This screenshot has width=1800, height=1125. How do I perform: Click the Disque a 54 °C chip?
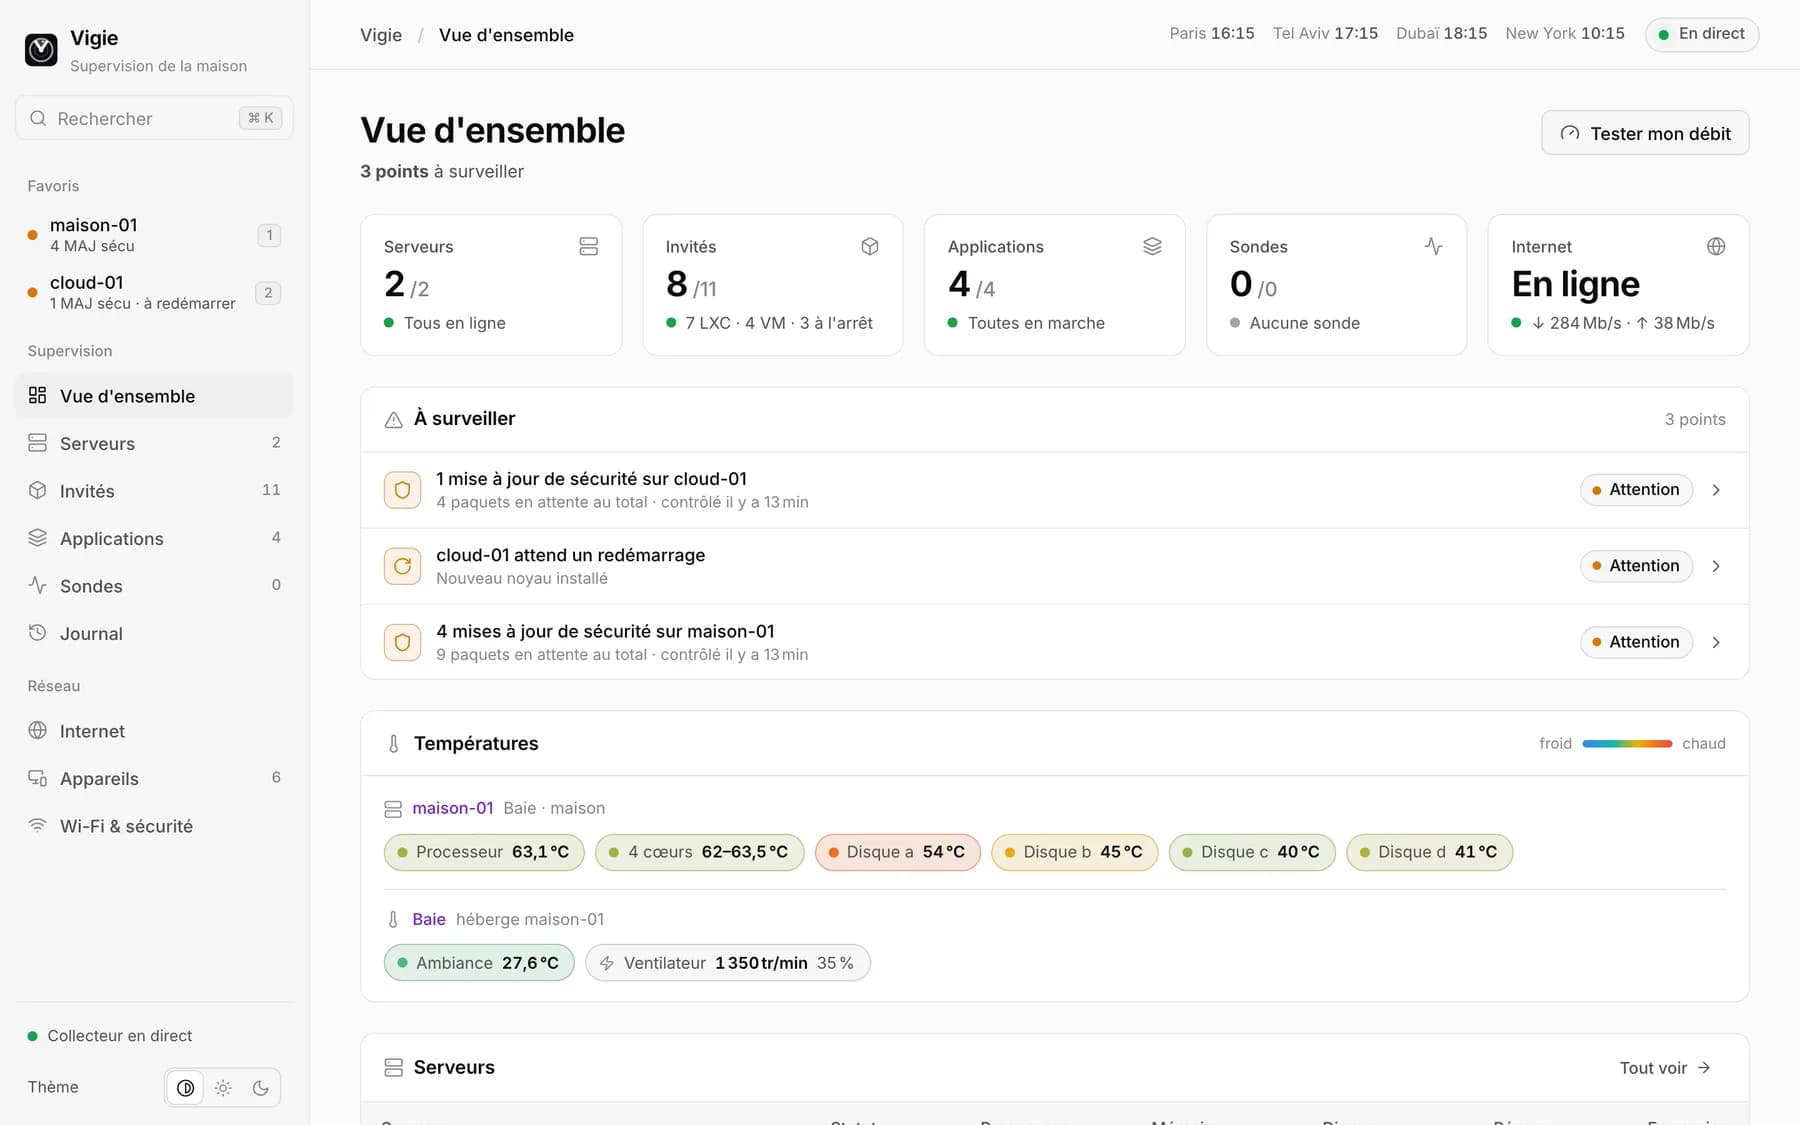pos(898,852)
